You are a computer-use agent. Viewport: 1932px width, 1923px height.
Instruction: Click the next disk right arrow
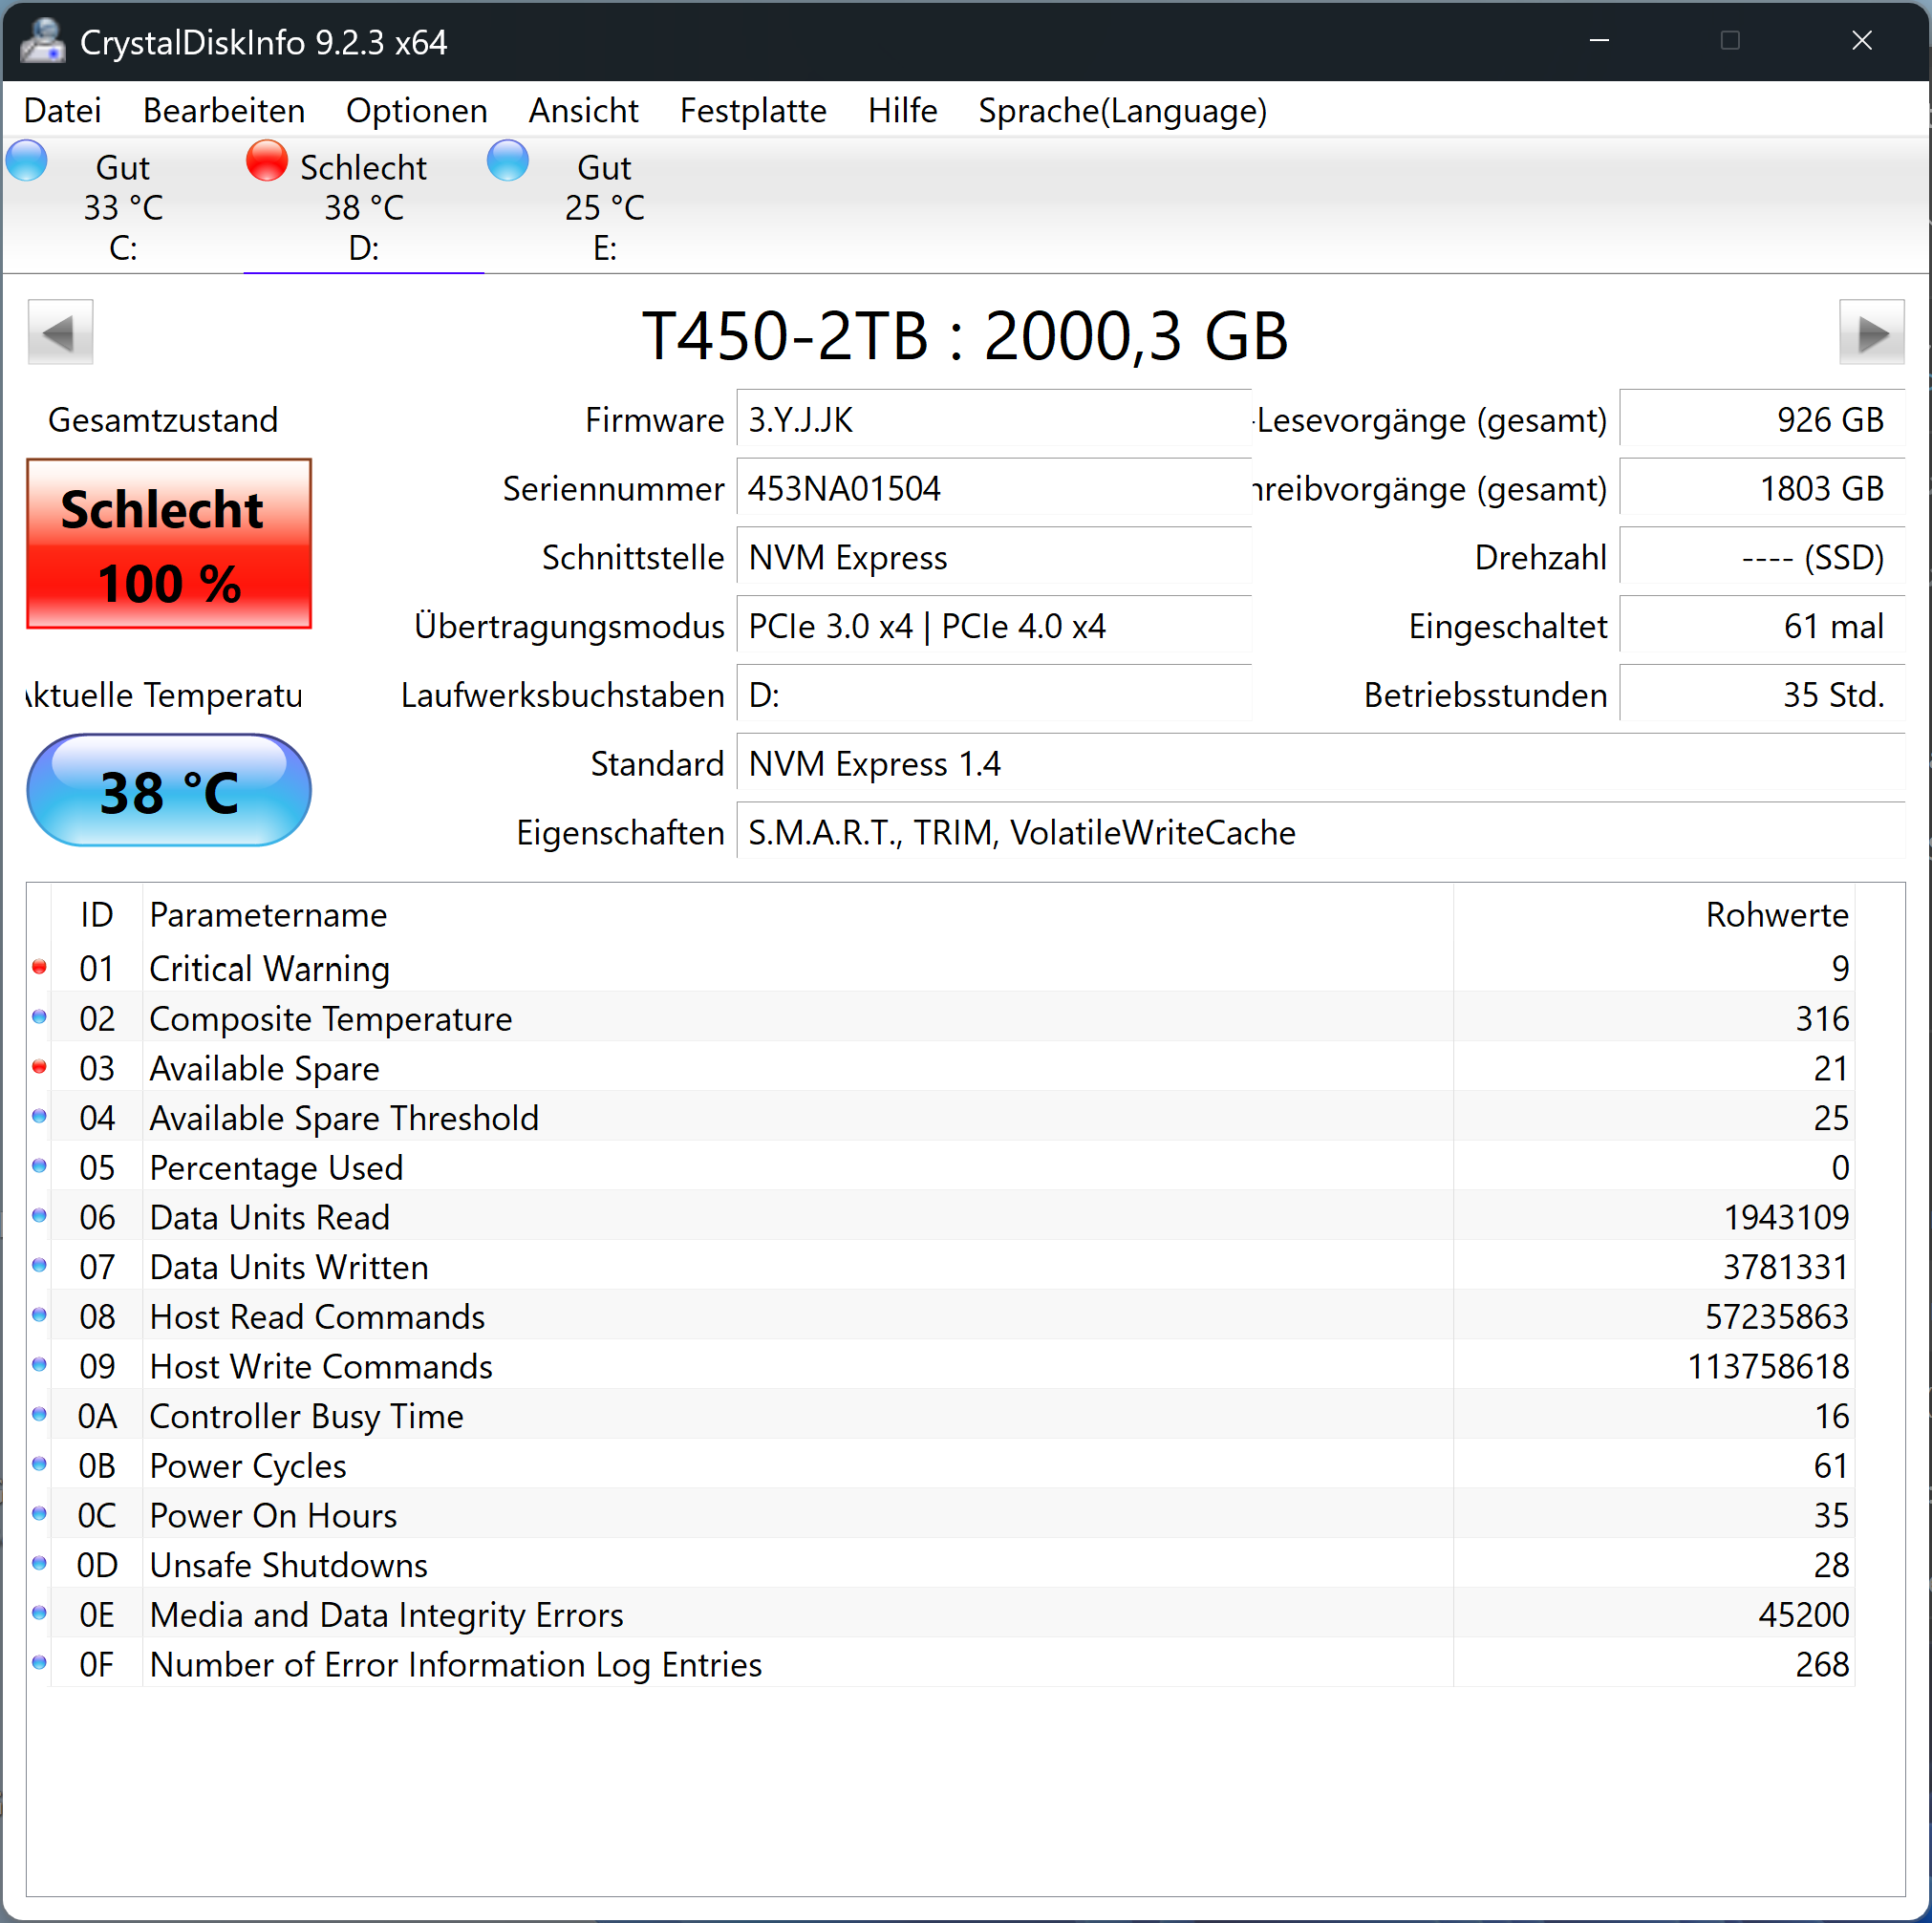[x=1871, y=332]
